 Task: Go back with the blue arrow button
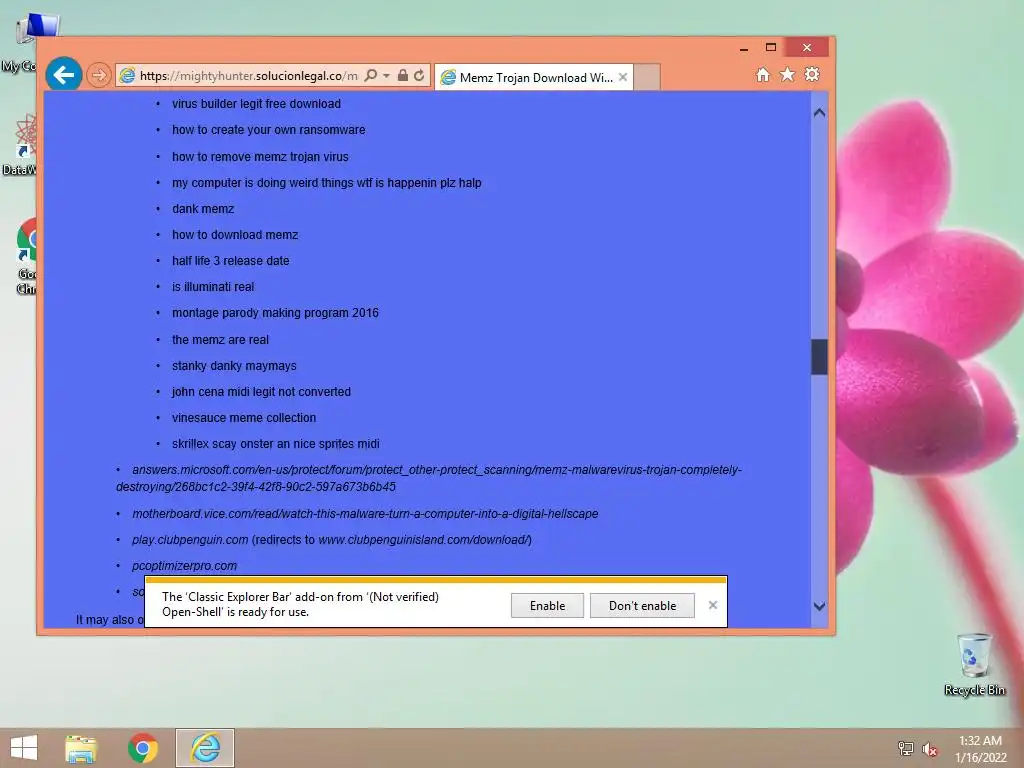click(x=64, y=75)
